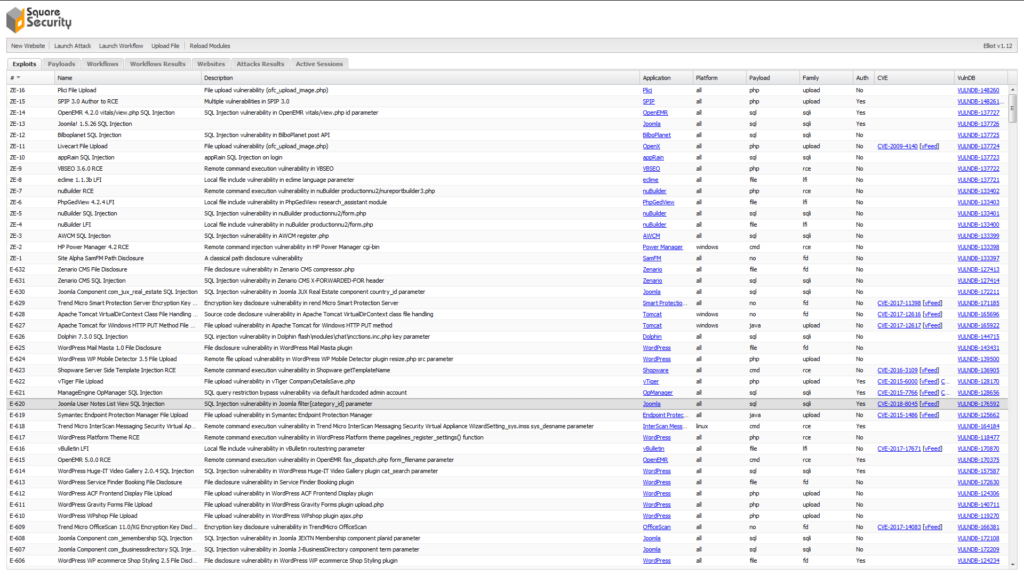The height and width of the screenshot is (576, 1024).
Task: Select the "HP Power Manager 4.2 RCE" exploit name
Action: pyautogui.click(x=93, y=247)
